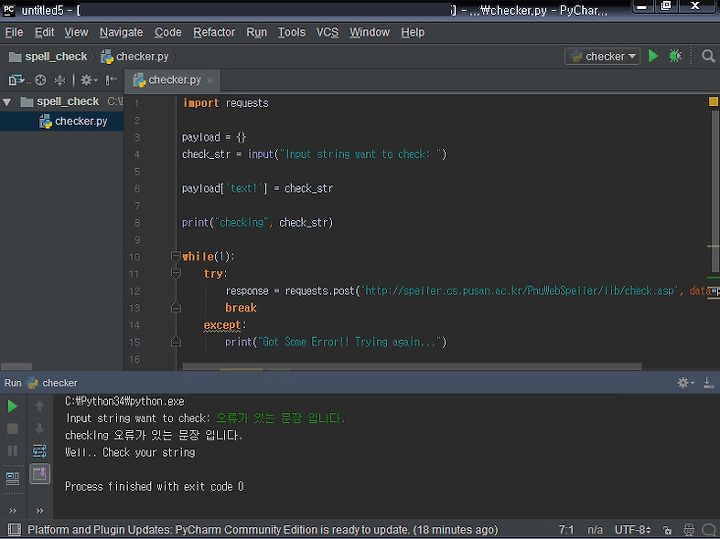Screen dimensions: 720x539
Task: Click the down stack trace arrow in Run console
Action: coord(39,429)
